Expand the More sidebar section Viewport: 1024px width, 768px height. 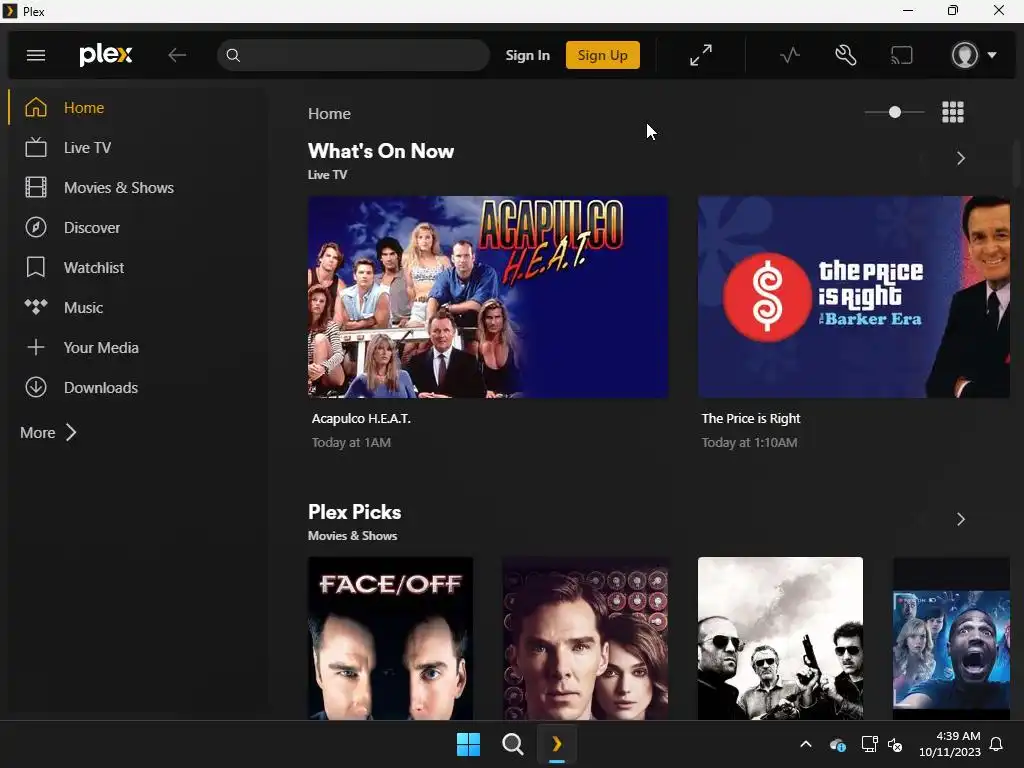[x=48, y=432]
